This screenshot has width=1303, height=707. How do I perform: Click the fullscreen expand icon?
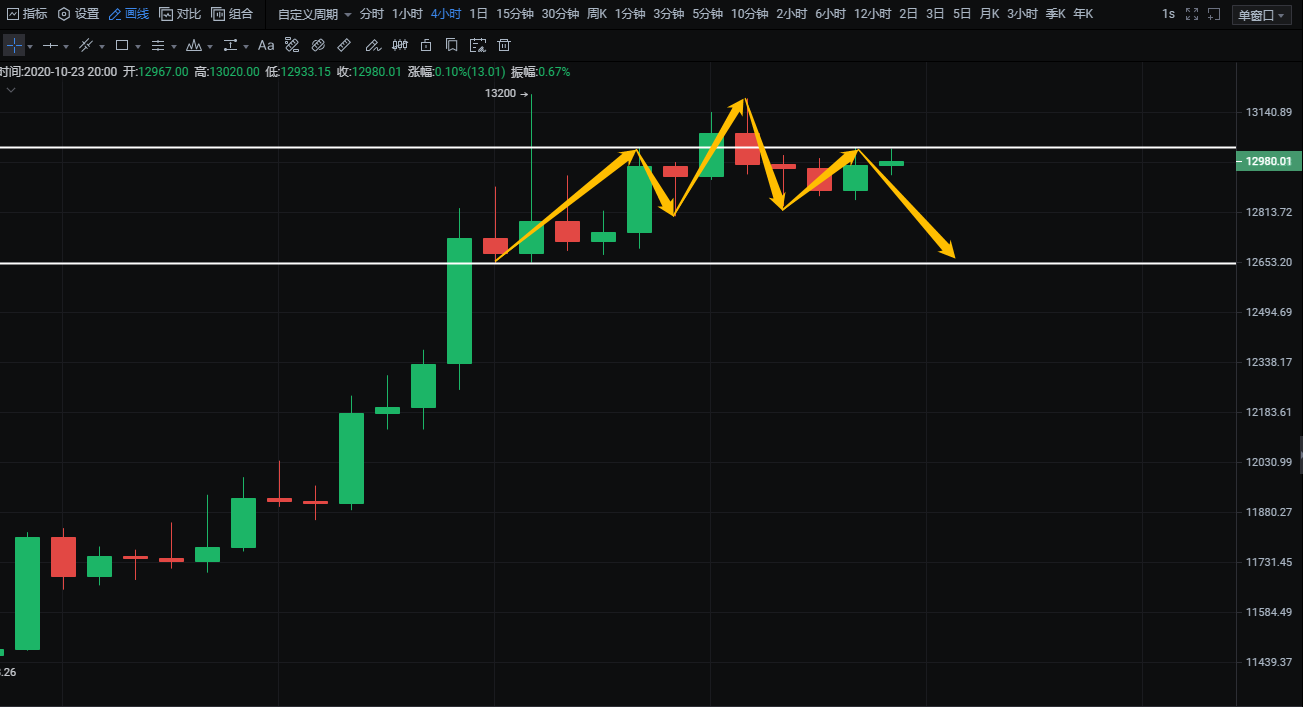tap(1191, 14)
